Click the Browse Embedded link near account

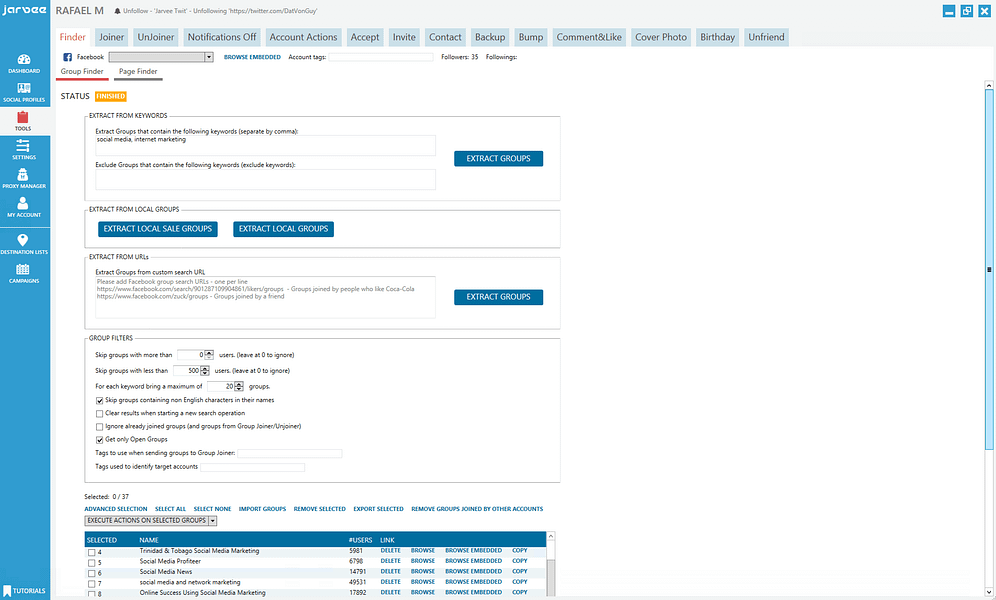point(252,57)
